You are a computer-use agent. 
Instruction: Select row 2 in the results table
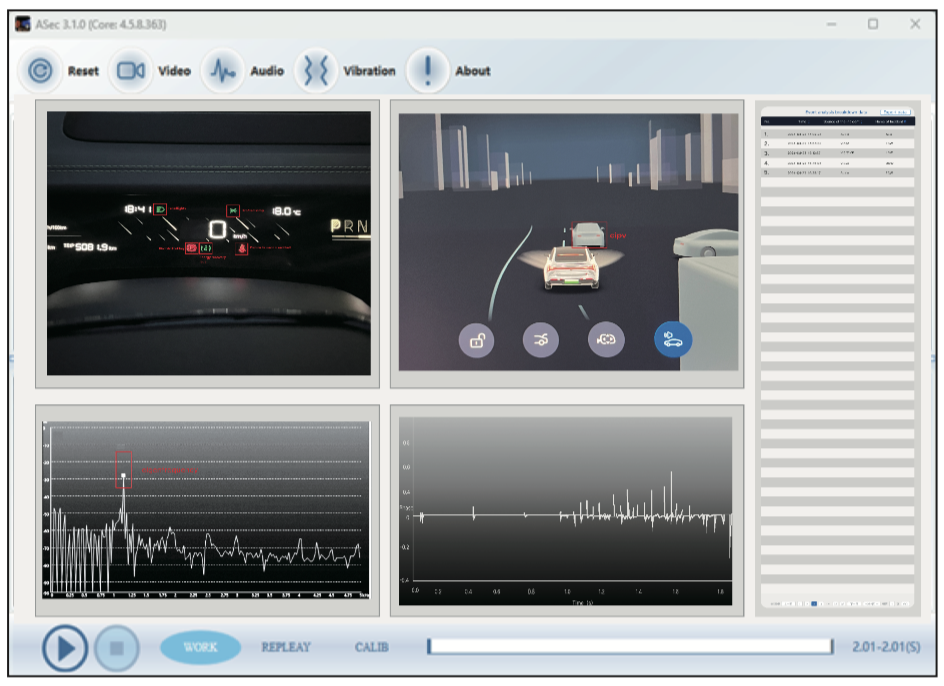837,144
